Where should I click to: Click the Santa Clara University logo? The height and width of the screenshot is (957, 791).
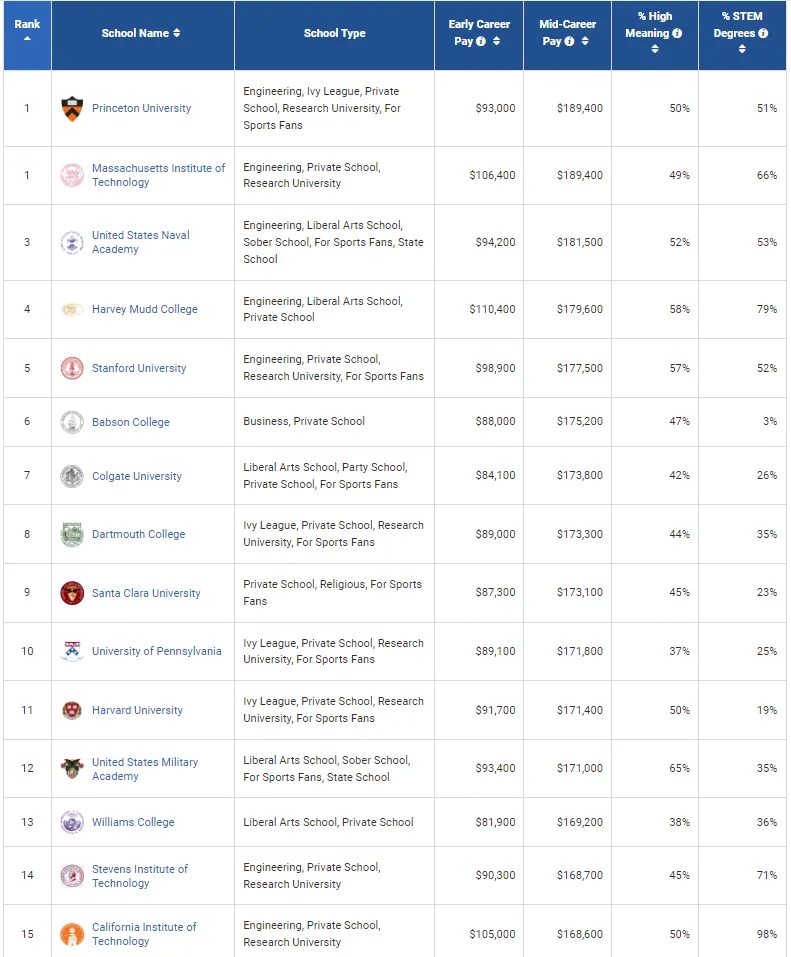pos(71,593)
